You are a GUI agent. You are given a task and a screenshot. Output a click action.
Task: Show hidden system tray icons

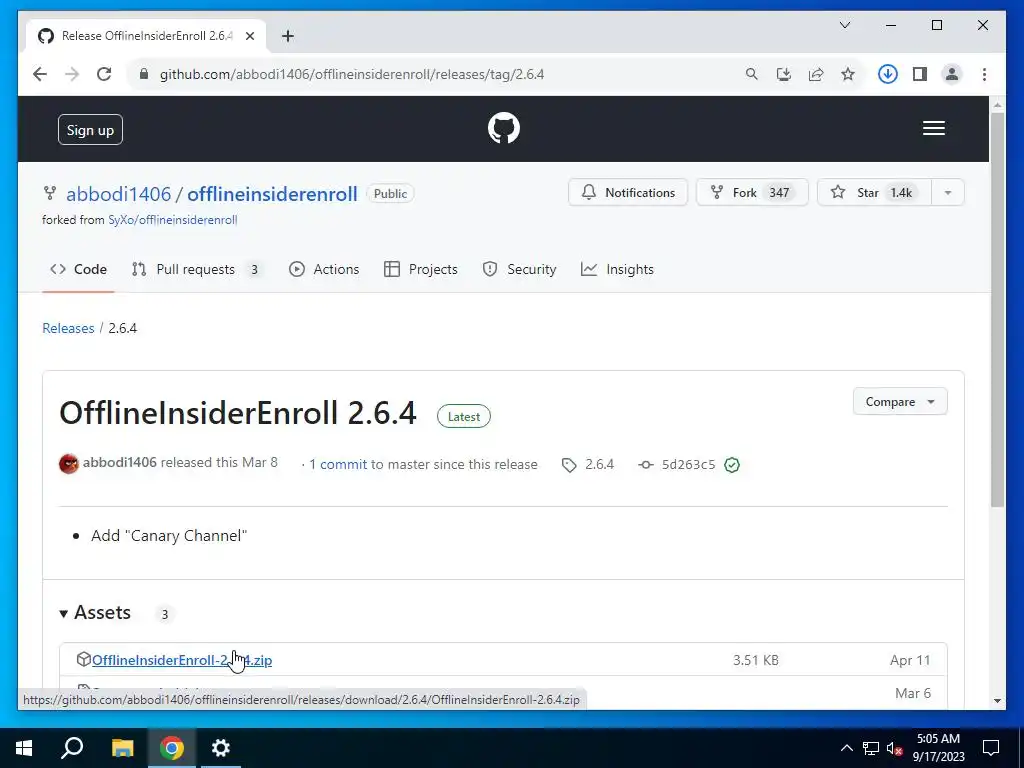click(x=846, y=748)
